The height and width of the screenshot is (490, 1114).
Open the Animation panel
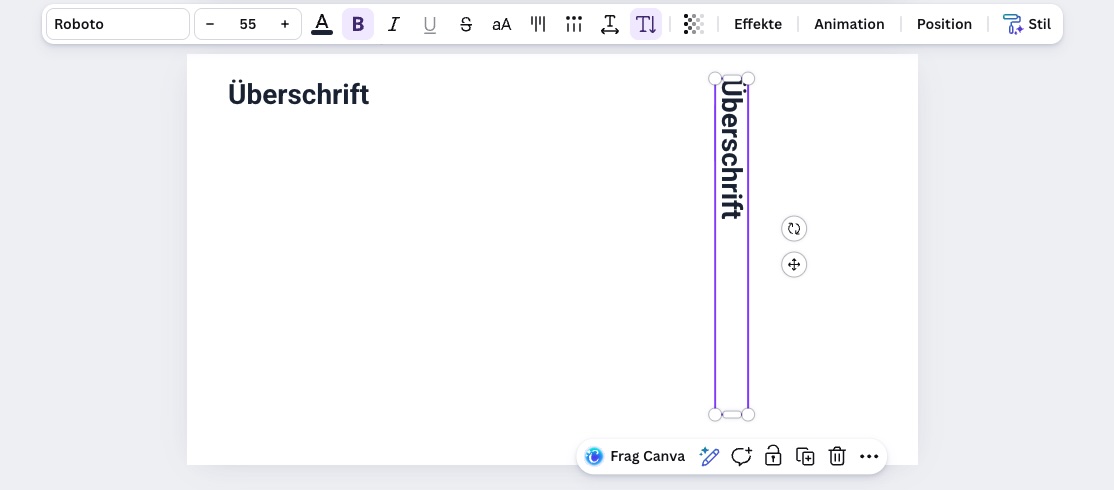[849, 24]
